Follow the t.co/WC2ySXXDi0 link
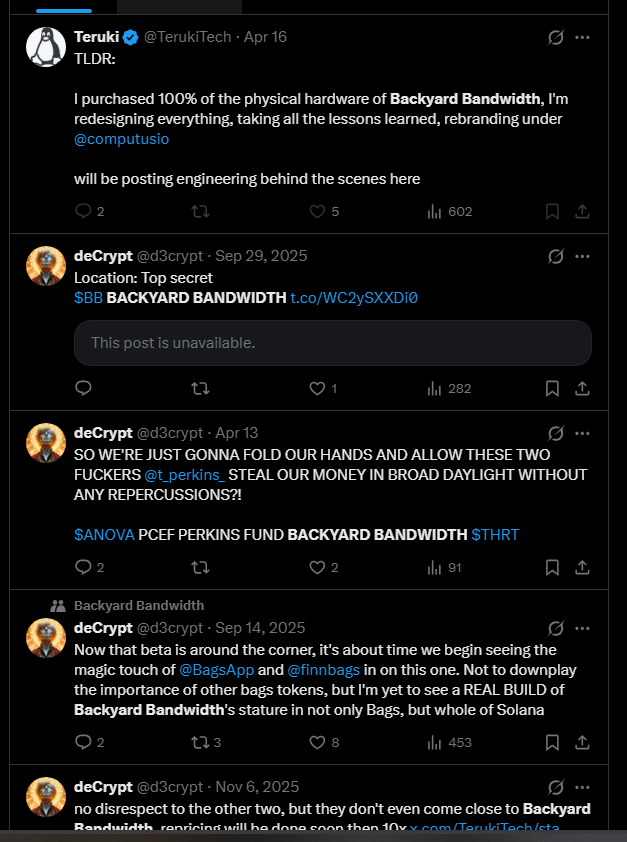 click(x=354, y=297)
